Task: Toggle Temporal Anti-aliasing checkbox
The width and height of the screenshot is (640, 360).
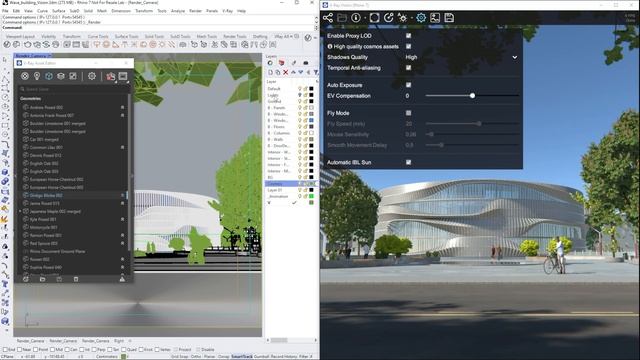Action: 409,68
